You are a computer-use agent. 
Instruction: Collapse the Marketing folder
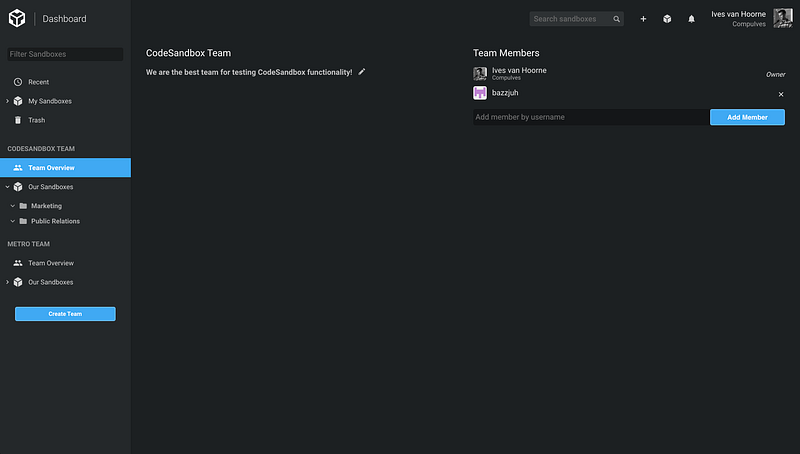pos(13,206)
